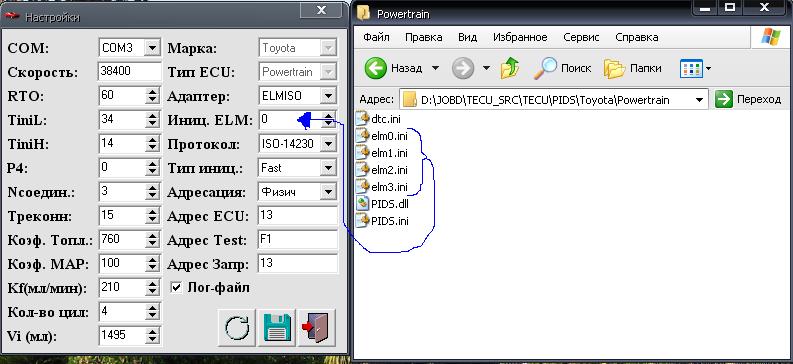Click the refresh settings icon button
The height and width of the screenshot is (364, 793).
236,327
